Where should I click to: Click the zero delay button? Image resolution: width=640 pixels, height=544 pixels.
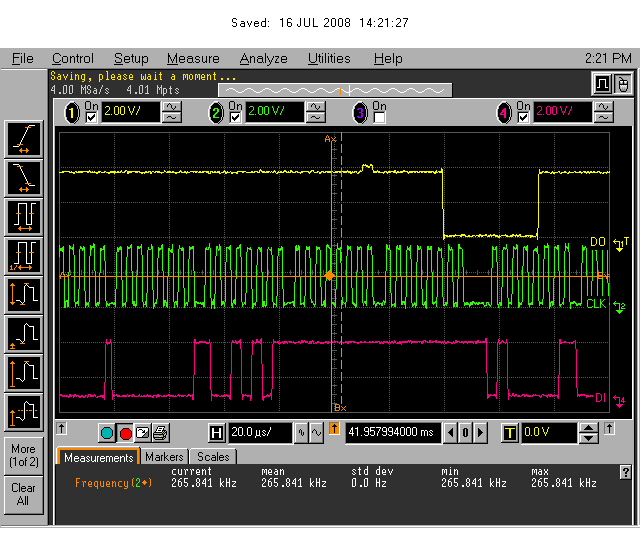pos(465,433)
